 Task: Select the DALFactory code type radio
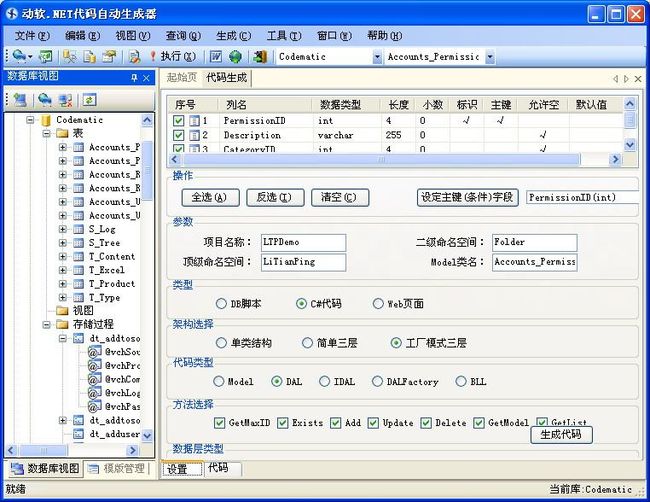[377, 381]
